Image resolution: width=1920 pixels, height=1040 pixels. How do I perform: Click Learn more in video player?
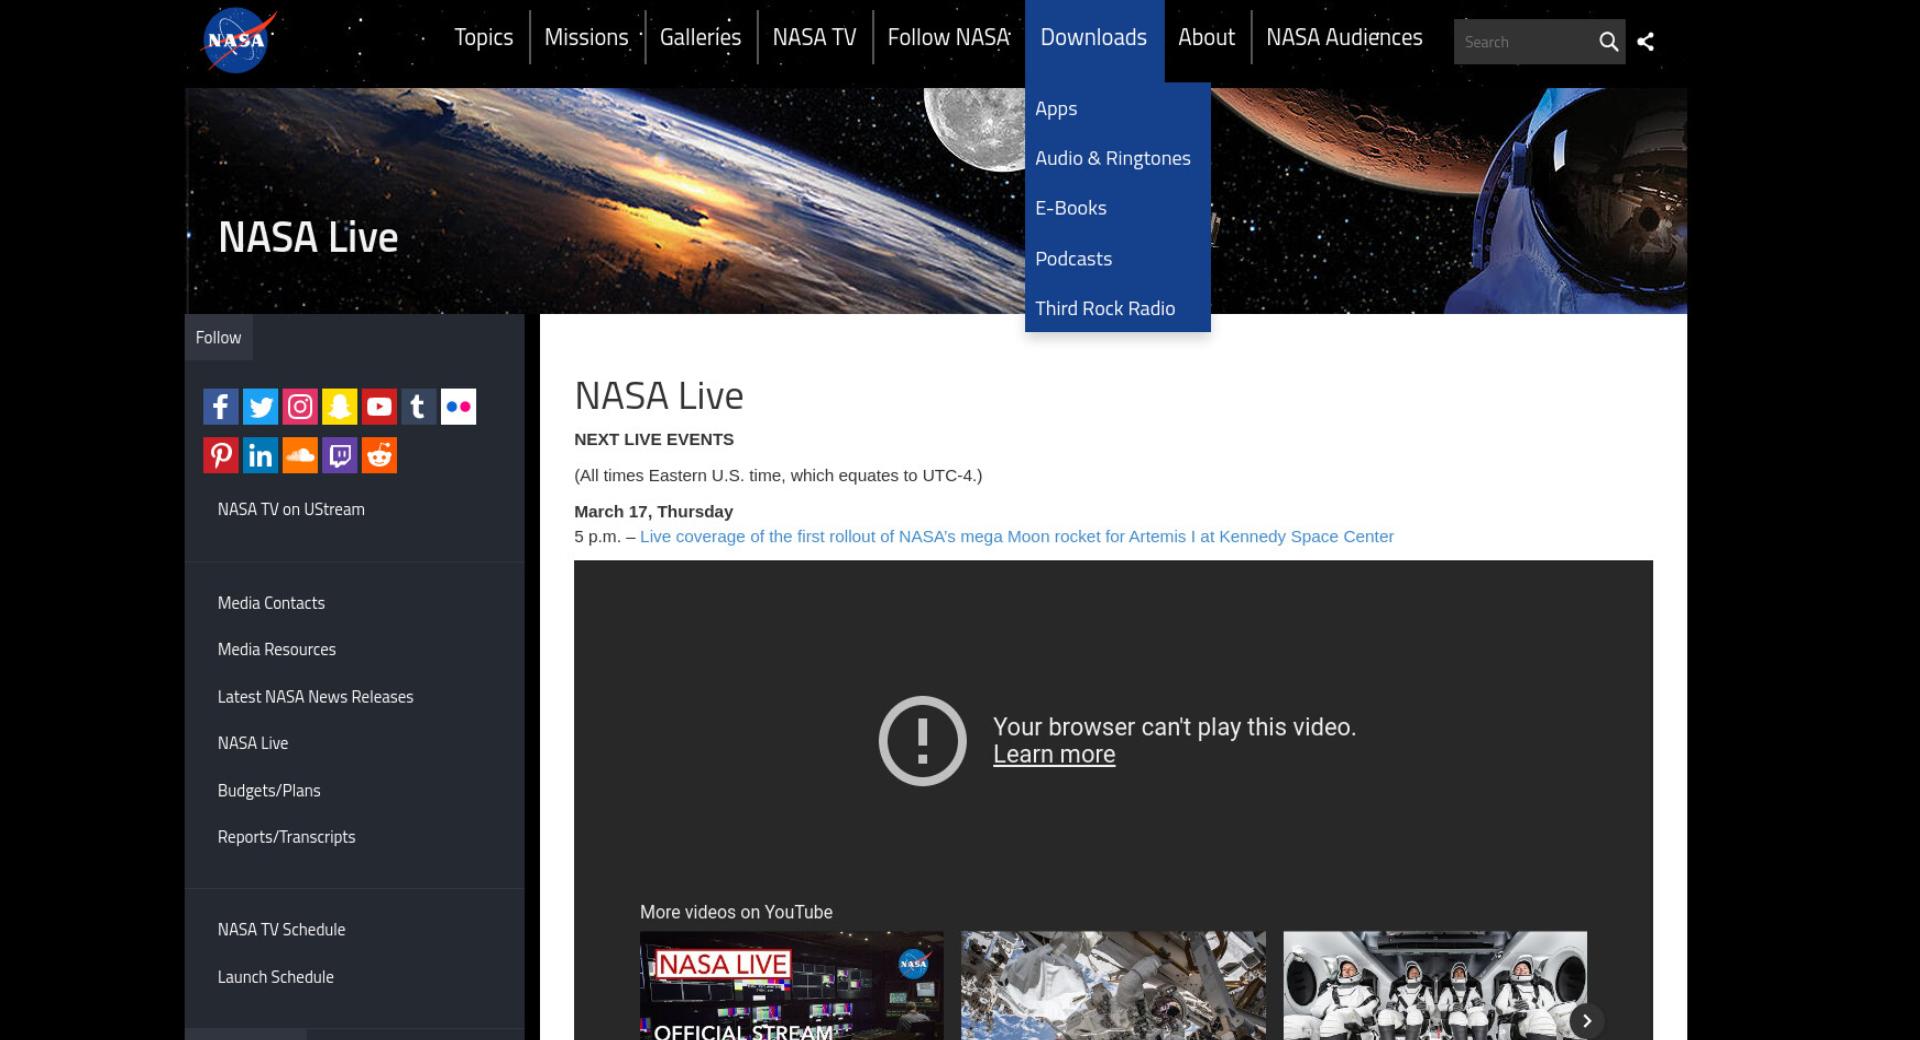pos(1054,755)
